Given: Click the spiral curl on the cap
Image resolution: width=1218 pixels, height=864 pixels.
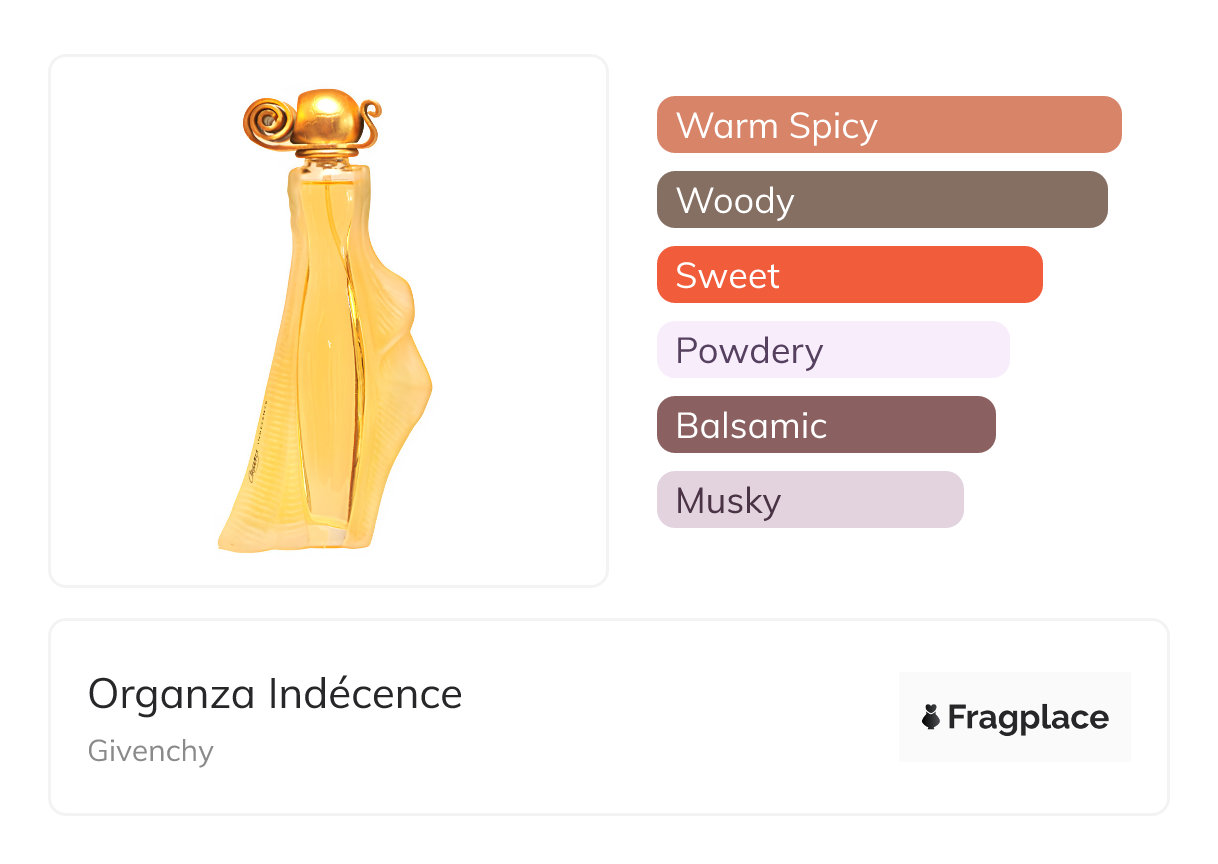Looking at the screenshot, I should coord(267,122).
